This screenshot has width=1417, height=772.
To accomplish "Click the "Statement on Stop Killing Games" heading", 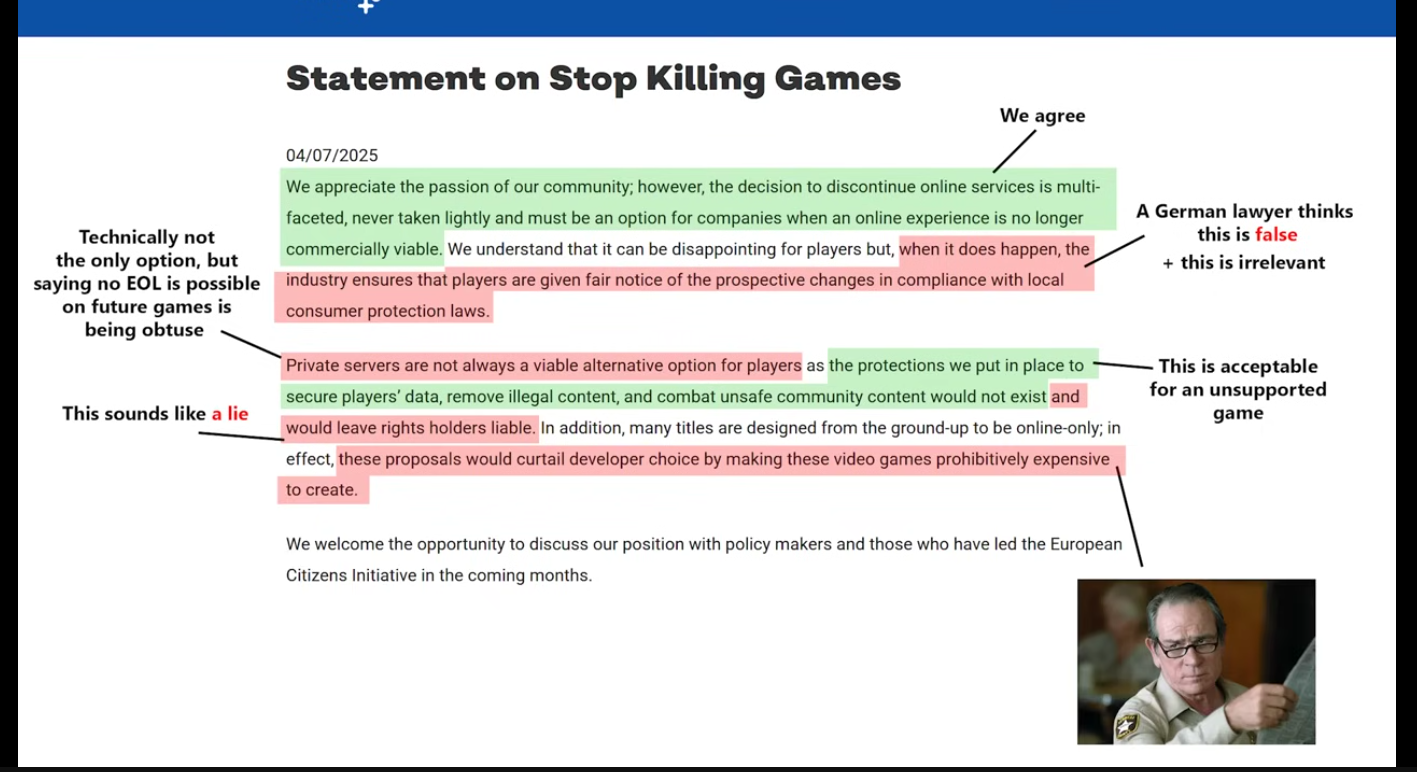I will pyautogui.click(x=593, y=78).
